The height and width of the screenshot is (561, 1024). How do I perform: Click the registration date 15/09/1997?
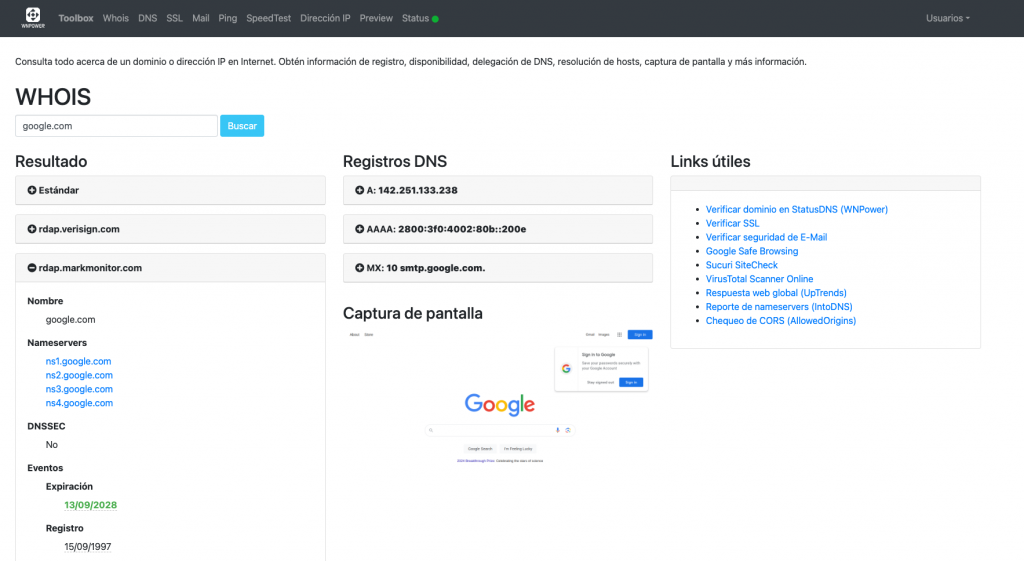coord(88,547)
